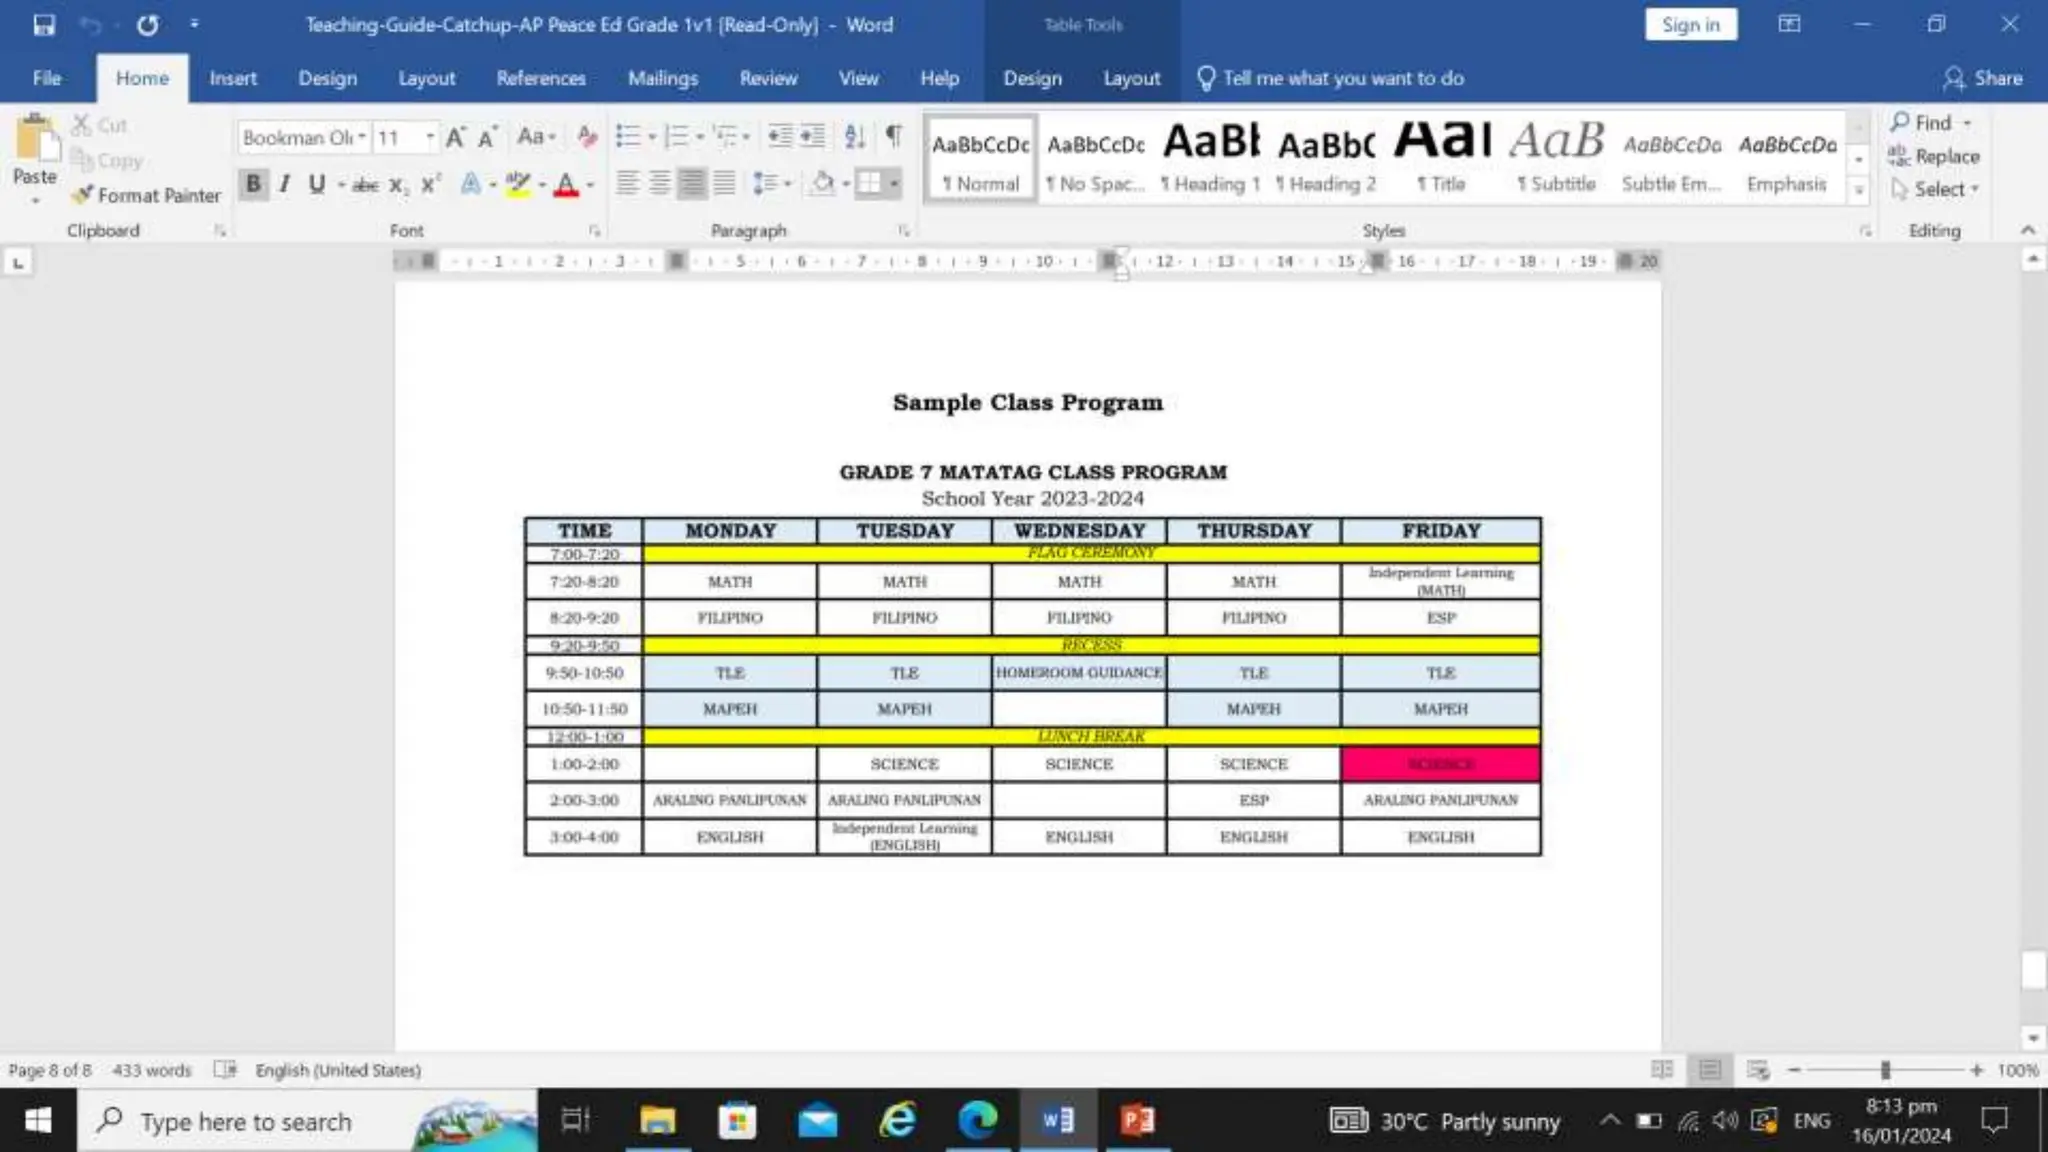The width and height of the screenshot is (2048, 1152).
Task: Click the Justify alignment icon
Action: pos(725,183)
